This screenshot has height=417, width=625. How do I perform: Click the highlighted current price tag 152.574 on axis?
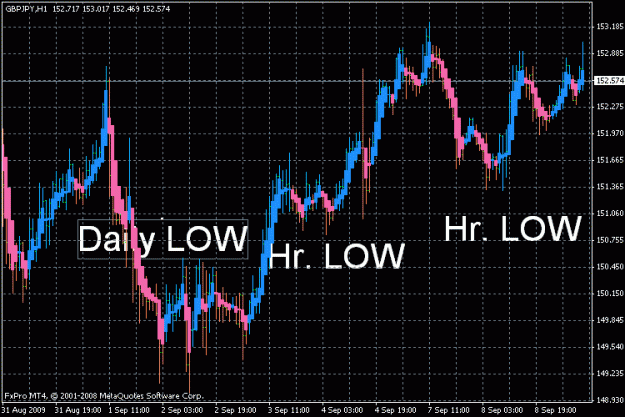tap(610, 81)
